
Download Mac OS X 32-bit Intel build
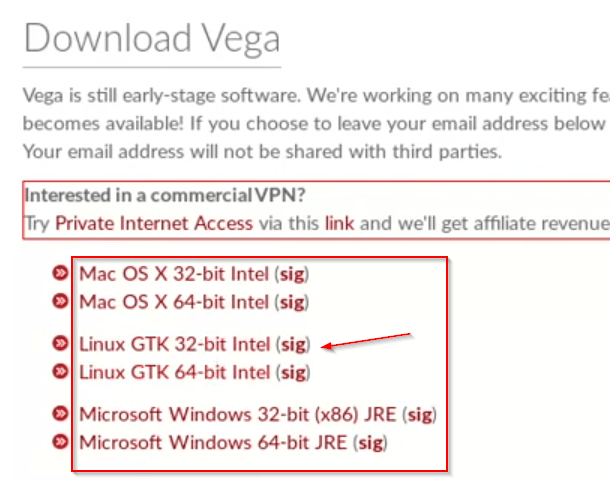click(174, 274)
